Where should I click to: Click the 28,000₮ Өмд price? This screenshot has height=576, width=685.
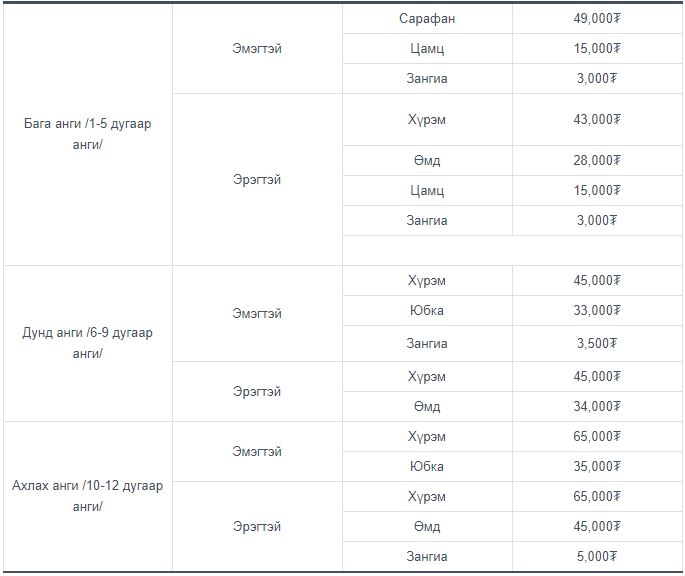[x=597, y=160]
